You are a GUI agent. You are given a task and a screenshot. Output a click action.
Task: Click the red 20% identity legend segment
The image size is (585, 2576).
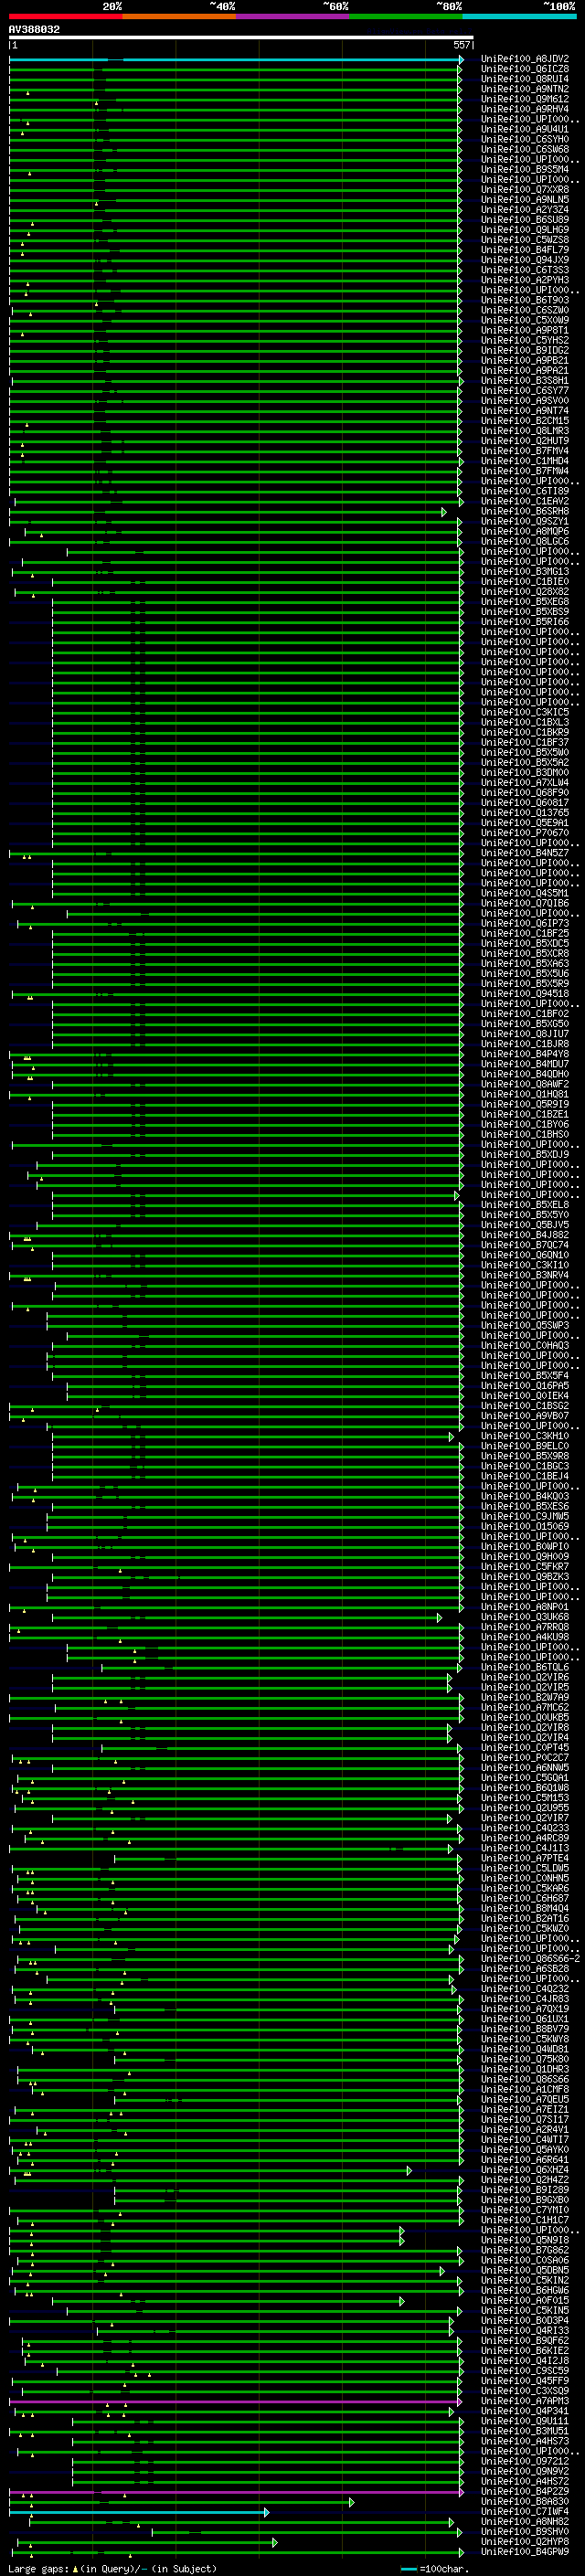tap(65, 16)
